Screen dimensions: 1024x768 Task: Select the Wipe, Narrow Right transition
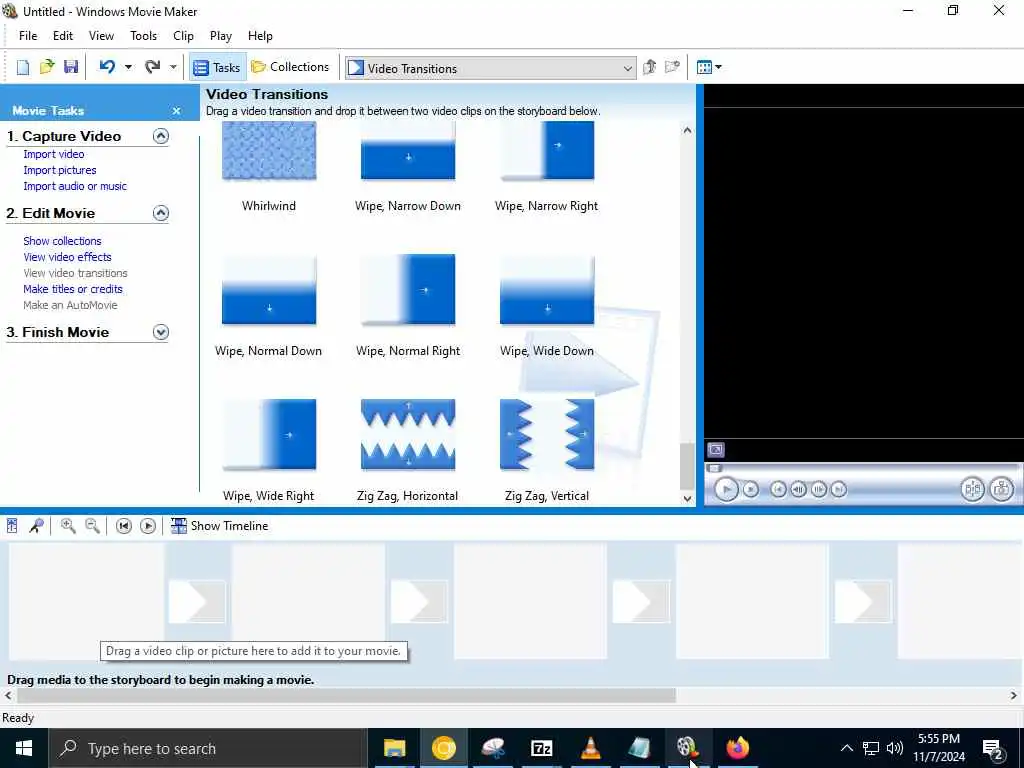click(x=547, y=150)
